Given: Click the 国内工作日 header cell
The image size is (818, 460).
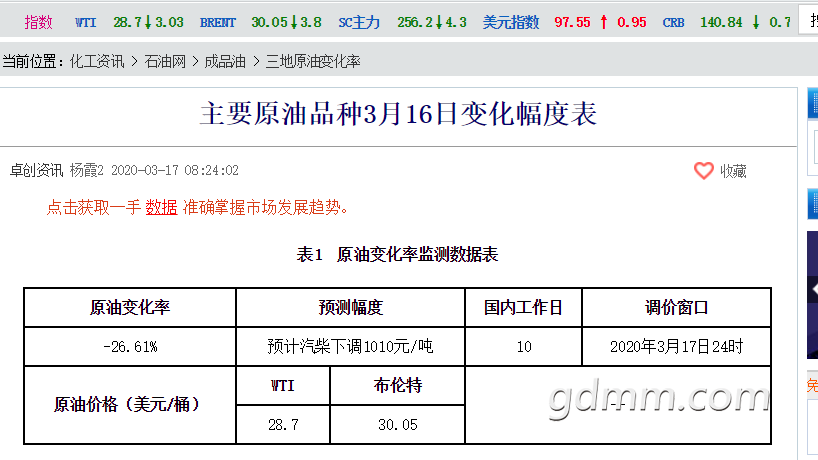Looking at the screenshot, I should pos(523,307).
